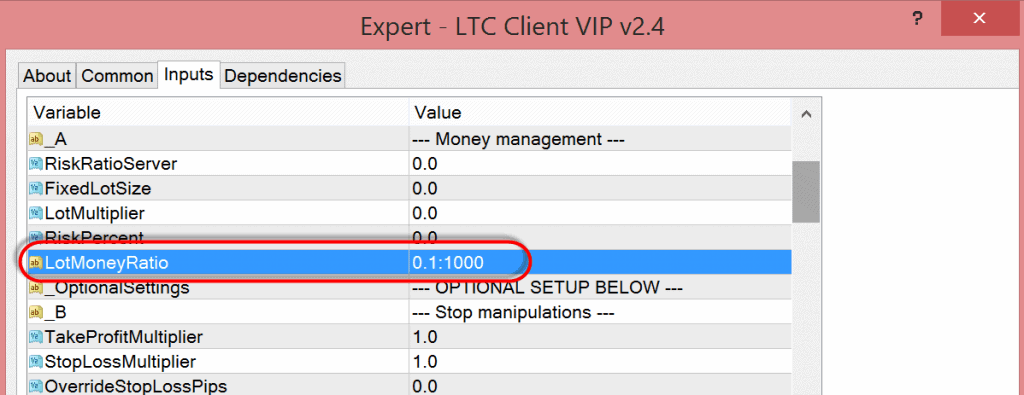1024x395 pixels.
Task: Click the scrollbar up arrow
Action: point(807,113)
